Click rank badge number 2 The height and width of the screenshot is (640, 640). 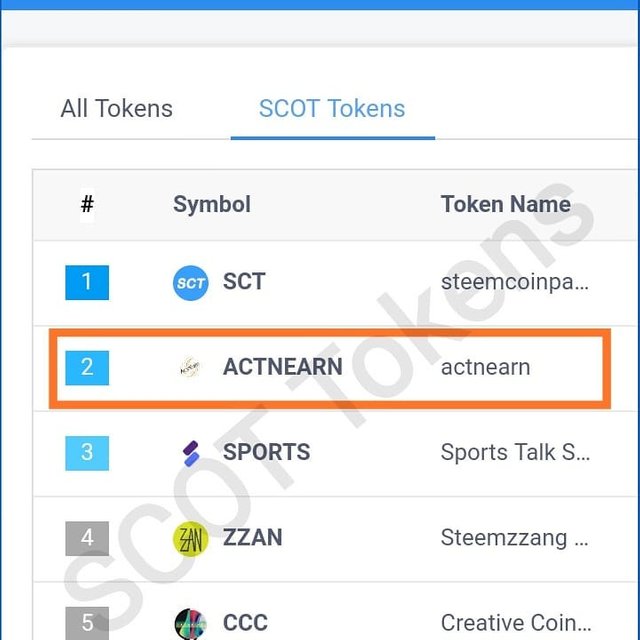[87, 367]
